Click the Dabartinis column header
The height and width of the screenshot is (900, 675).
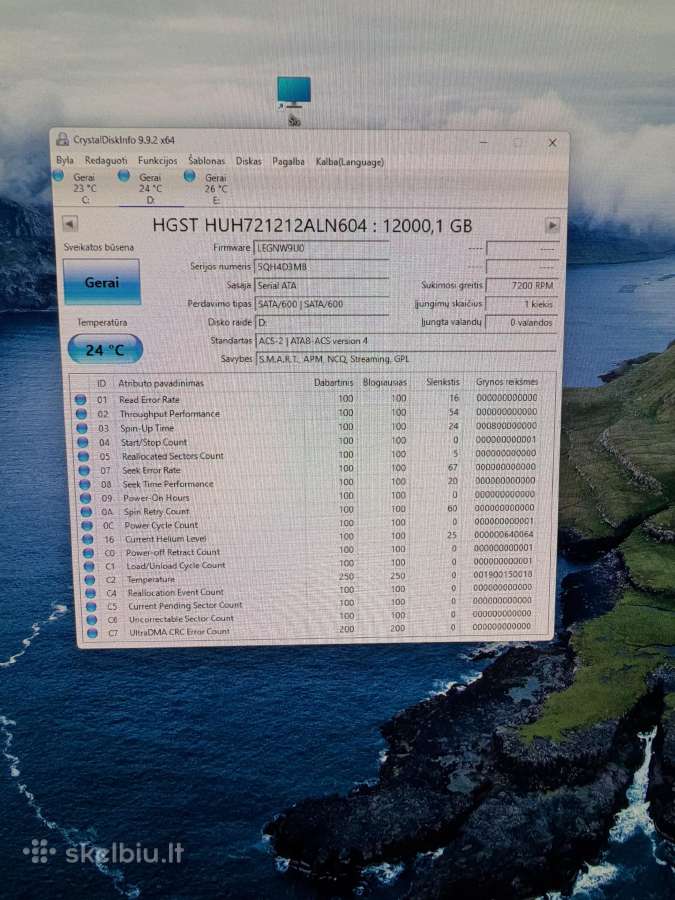333,382
